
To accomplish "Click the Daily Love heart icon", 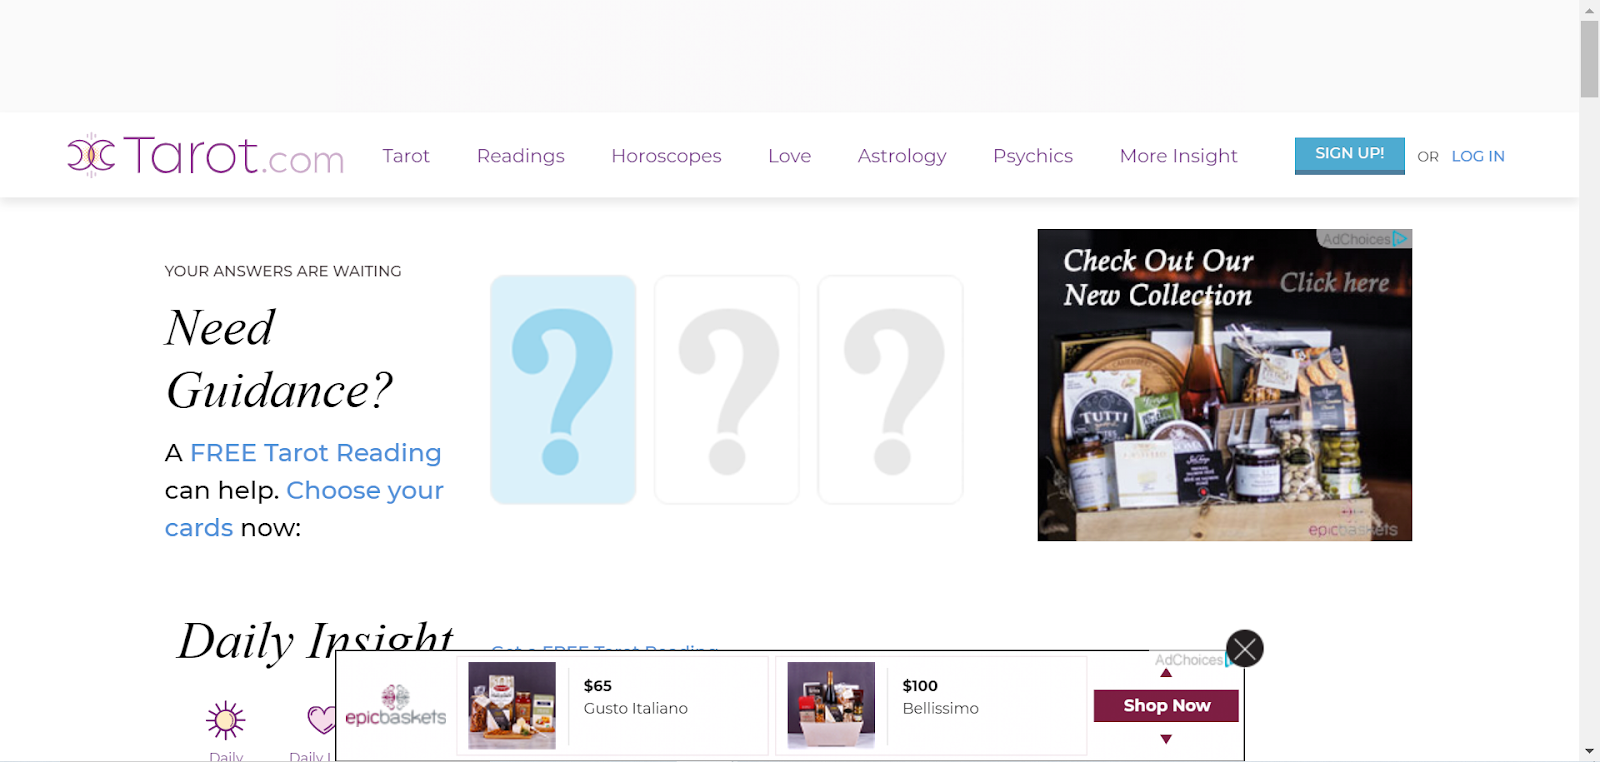I will click(x=322, y=719).
